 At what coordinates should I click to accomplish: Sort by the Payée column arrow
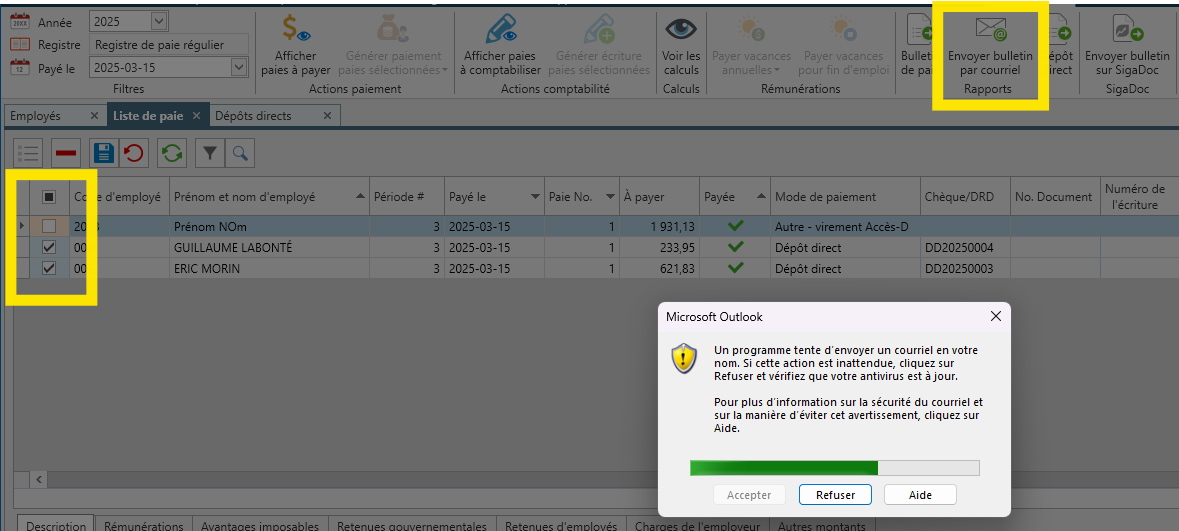point(761,197)
